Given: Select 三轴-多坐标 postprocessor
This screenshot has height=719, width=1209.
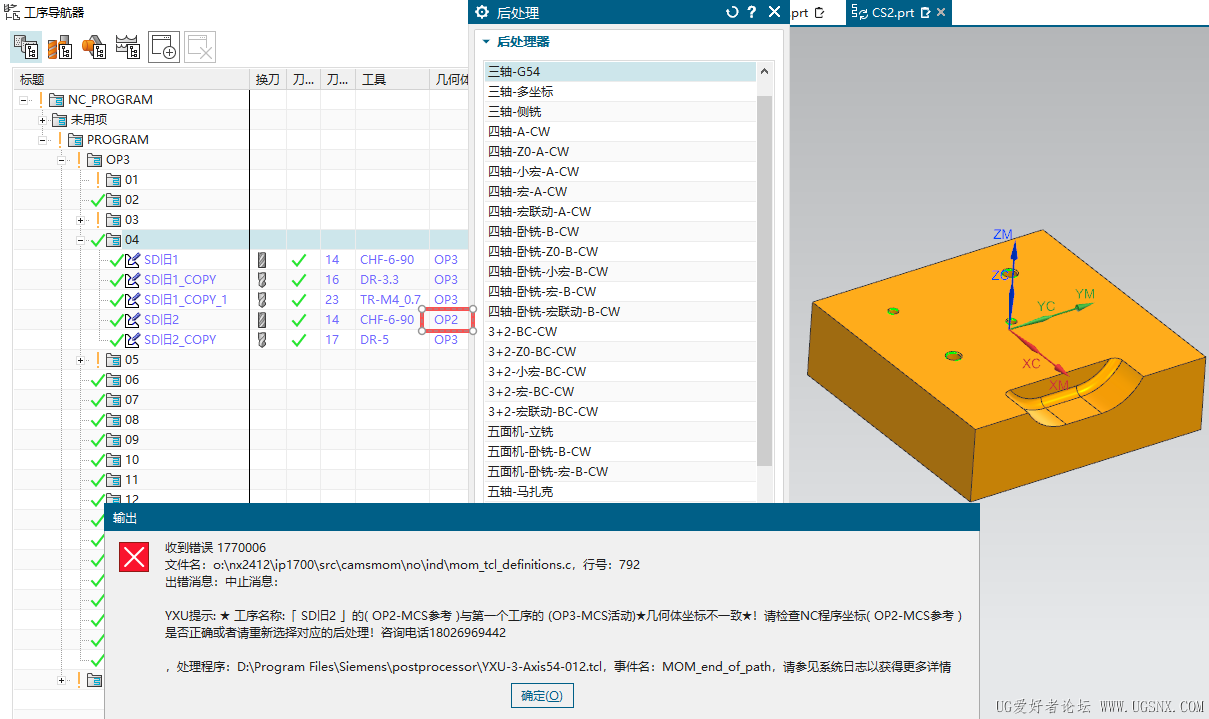Looking at the screenshot, I should pyautogui.click(x=620, y=92).
